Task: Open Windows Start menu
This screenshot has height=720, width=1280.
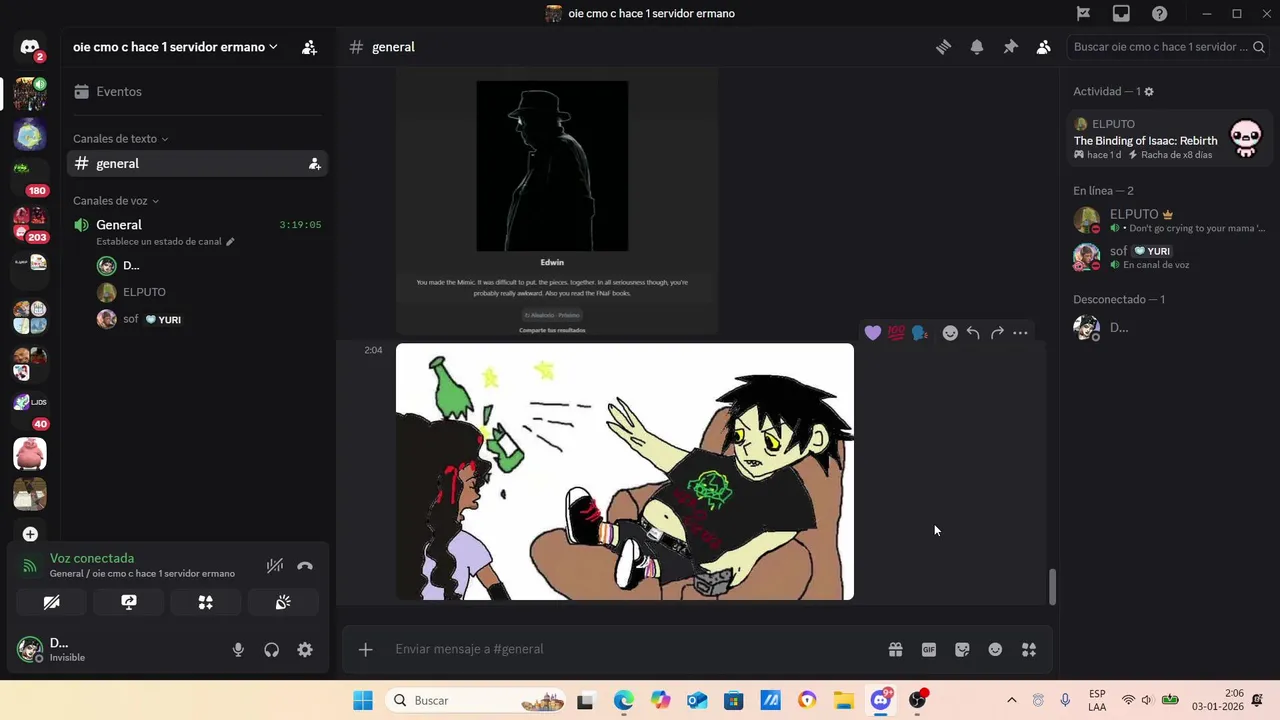Action: 363,700
